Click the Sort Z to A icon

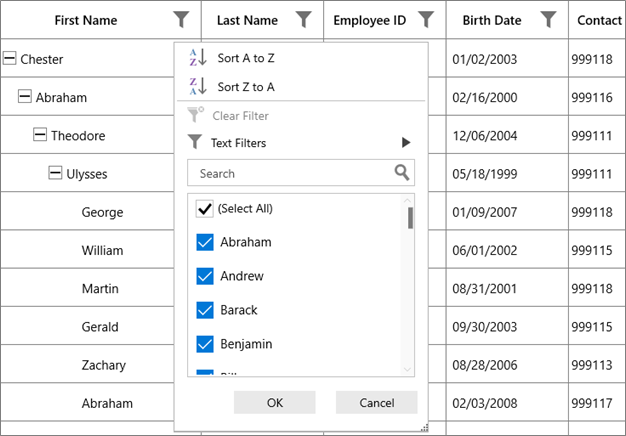(197, 87)
